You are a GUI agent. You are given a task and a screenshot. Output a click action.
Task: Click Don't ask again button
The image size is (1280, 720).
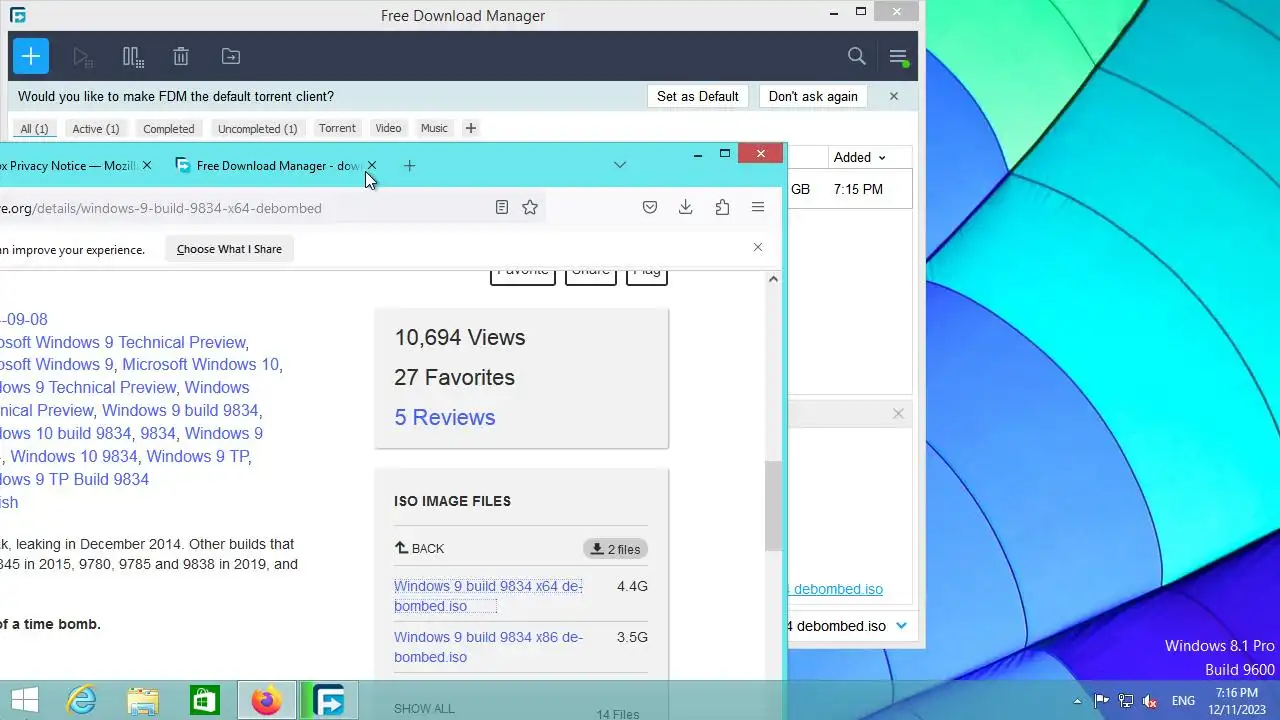click(813, 96)
